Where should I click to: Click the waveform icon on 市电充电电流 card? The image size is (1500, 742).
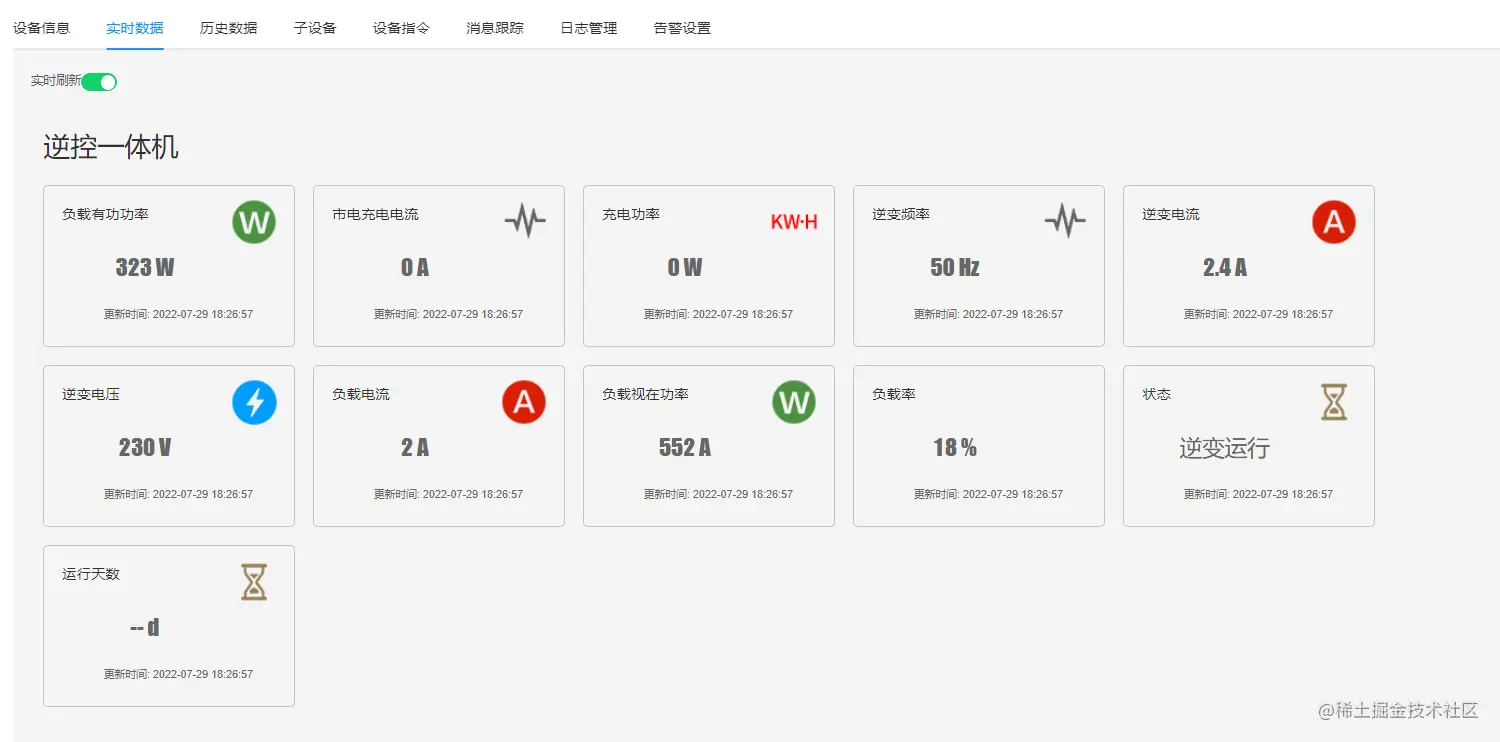pos(525,221)
